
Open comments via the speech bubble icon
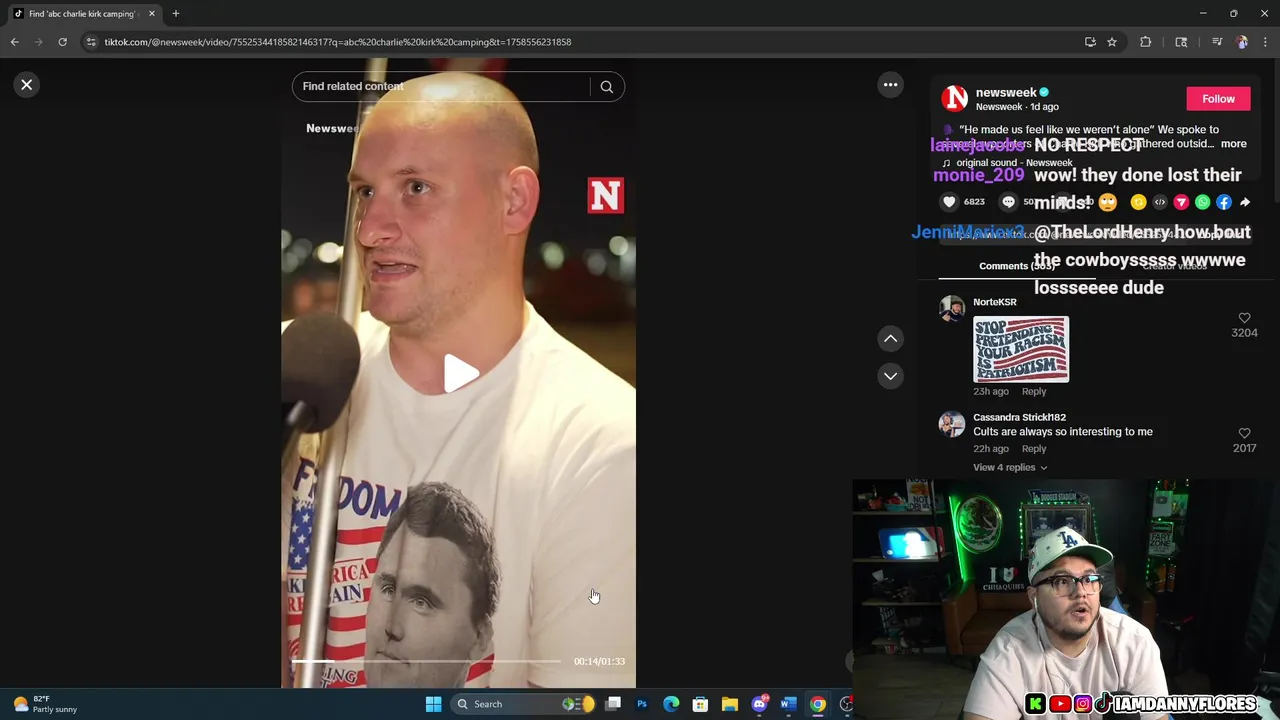point(1008,202)
